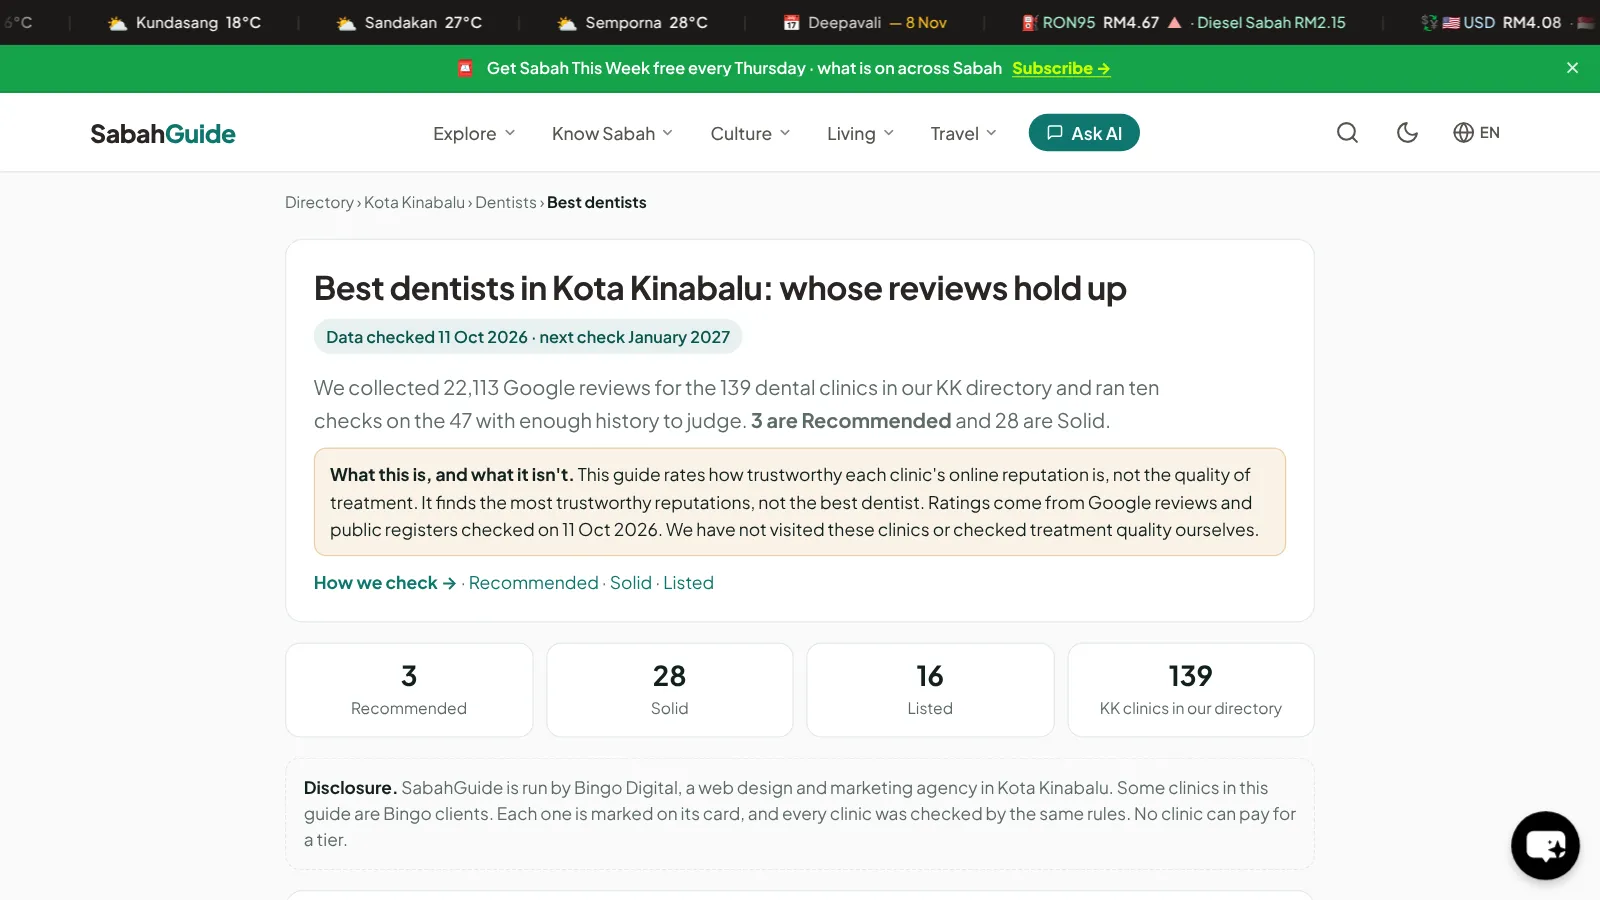Expand the Explore menu
The image size is (1600, 900).
click(x=474, y=134)
